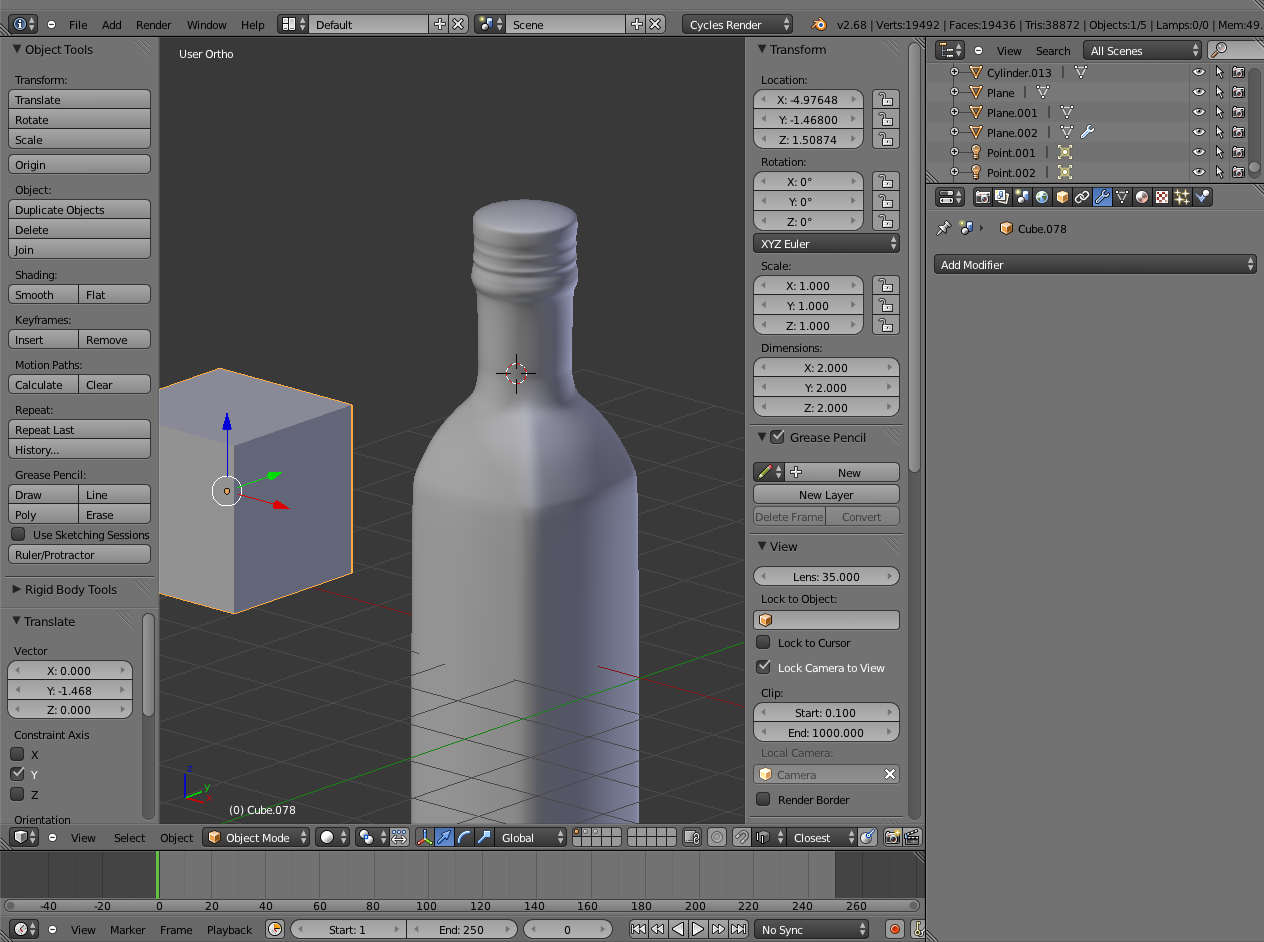
Task: Open the Closest snap target dropdown
Action: [x=820, y=838]
